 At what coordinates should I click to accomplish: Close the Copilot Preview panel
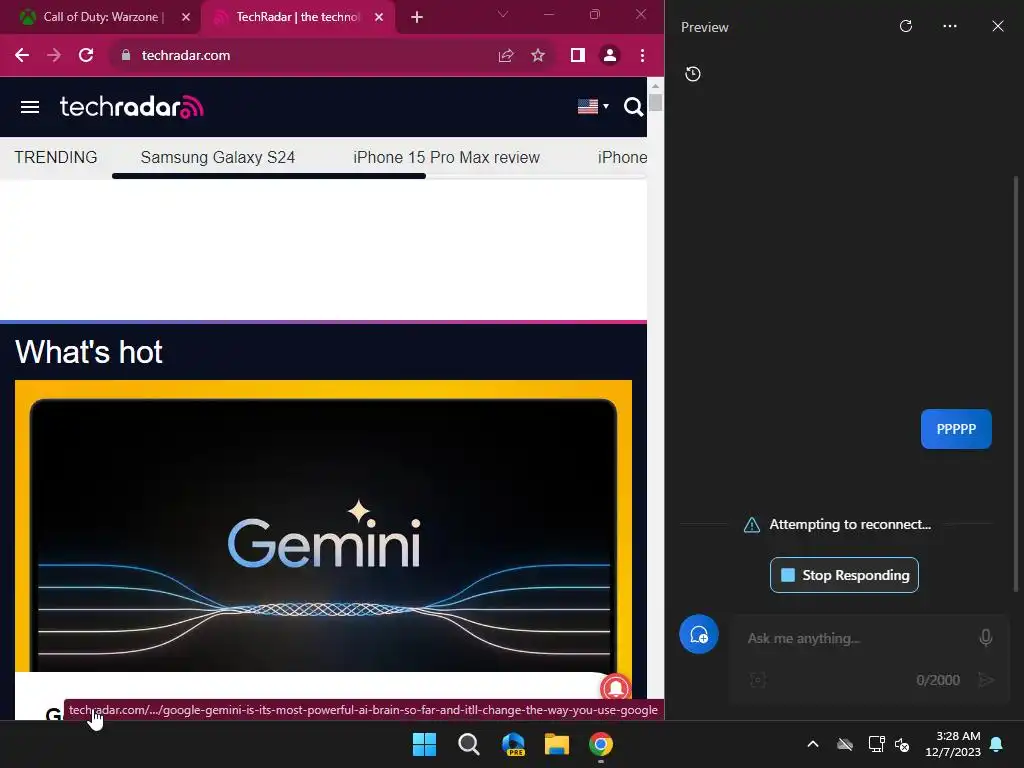pos(998,26)
